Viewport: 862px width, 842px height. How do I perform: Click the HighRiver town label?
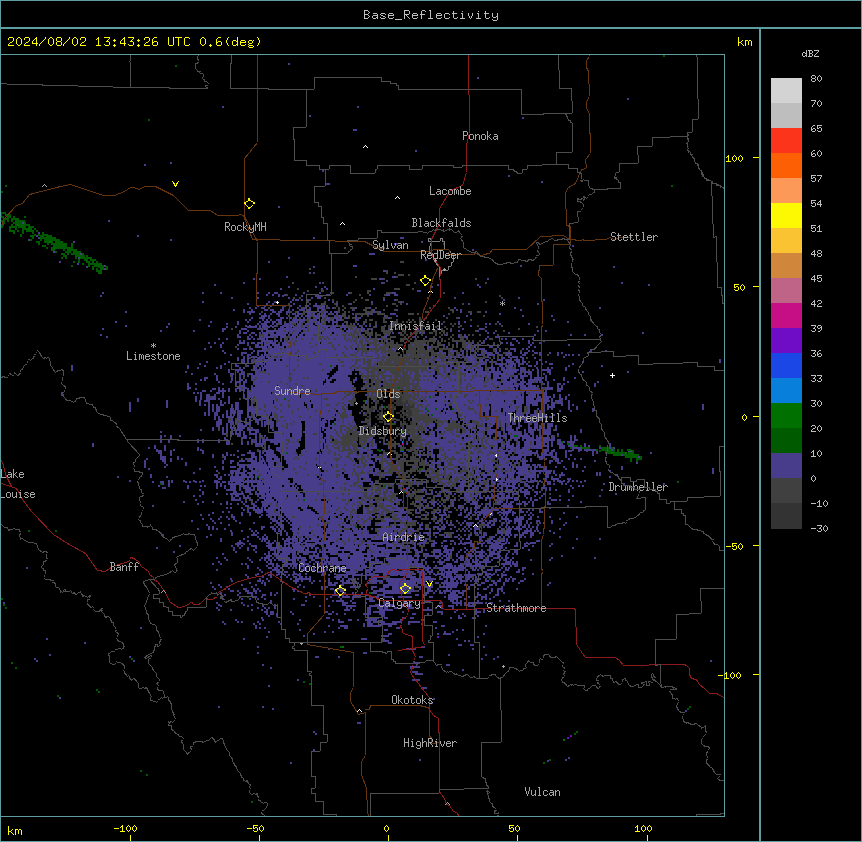click(x=430, y=743)
